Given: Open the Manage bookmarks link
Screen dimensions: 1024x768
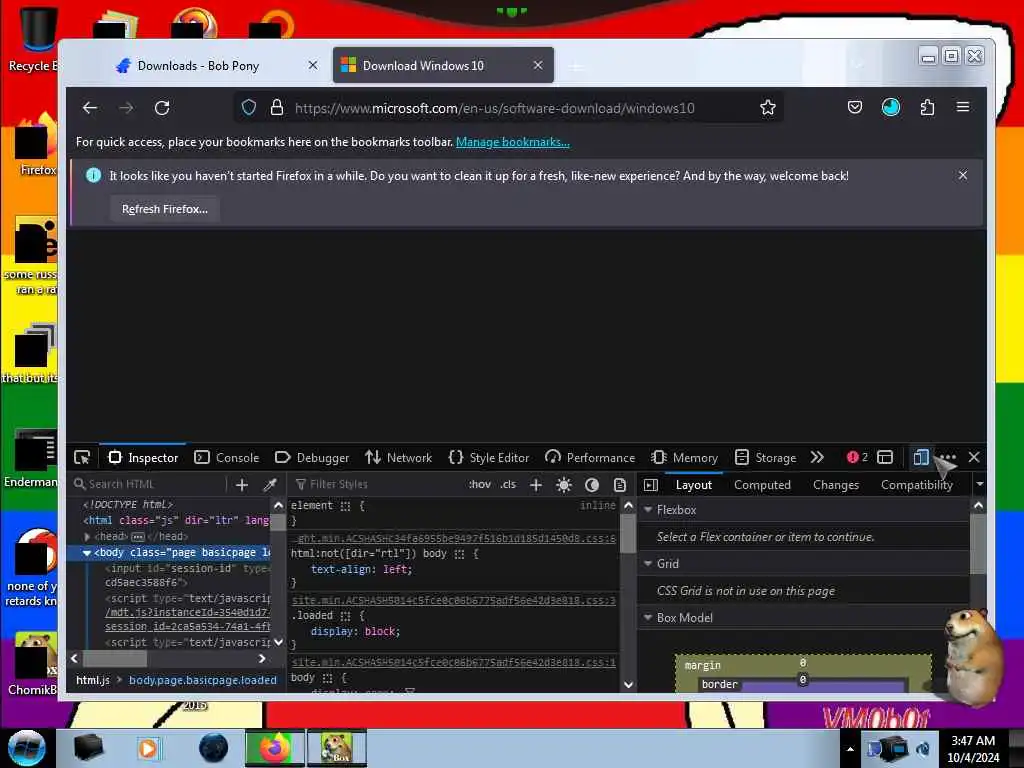Looking at the screenshot, I should point(513,142).
